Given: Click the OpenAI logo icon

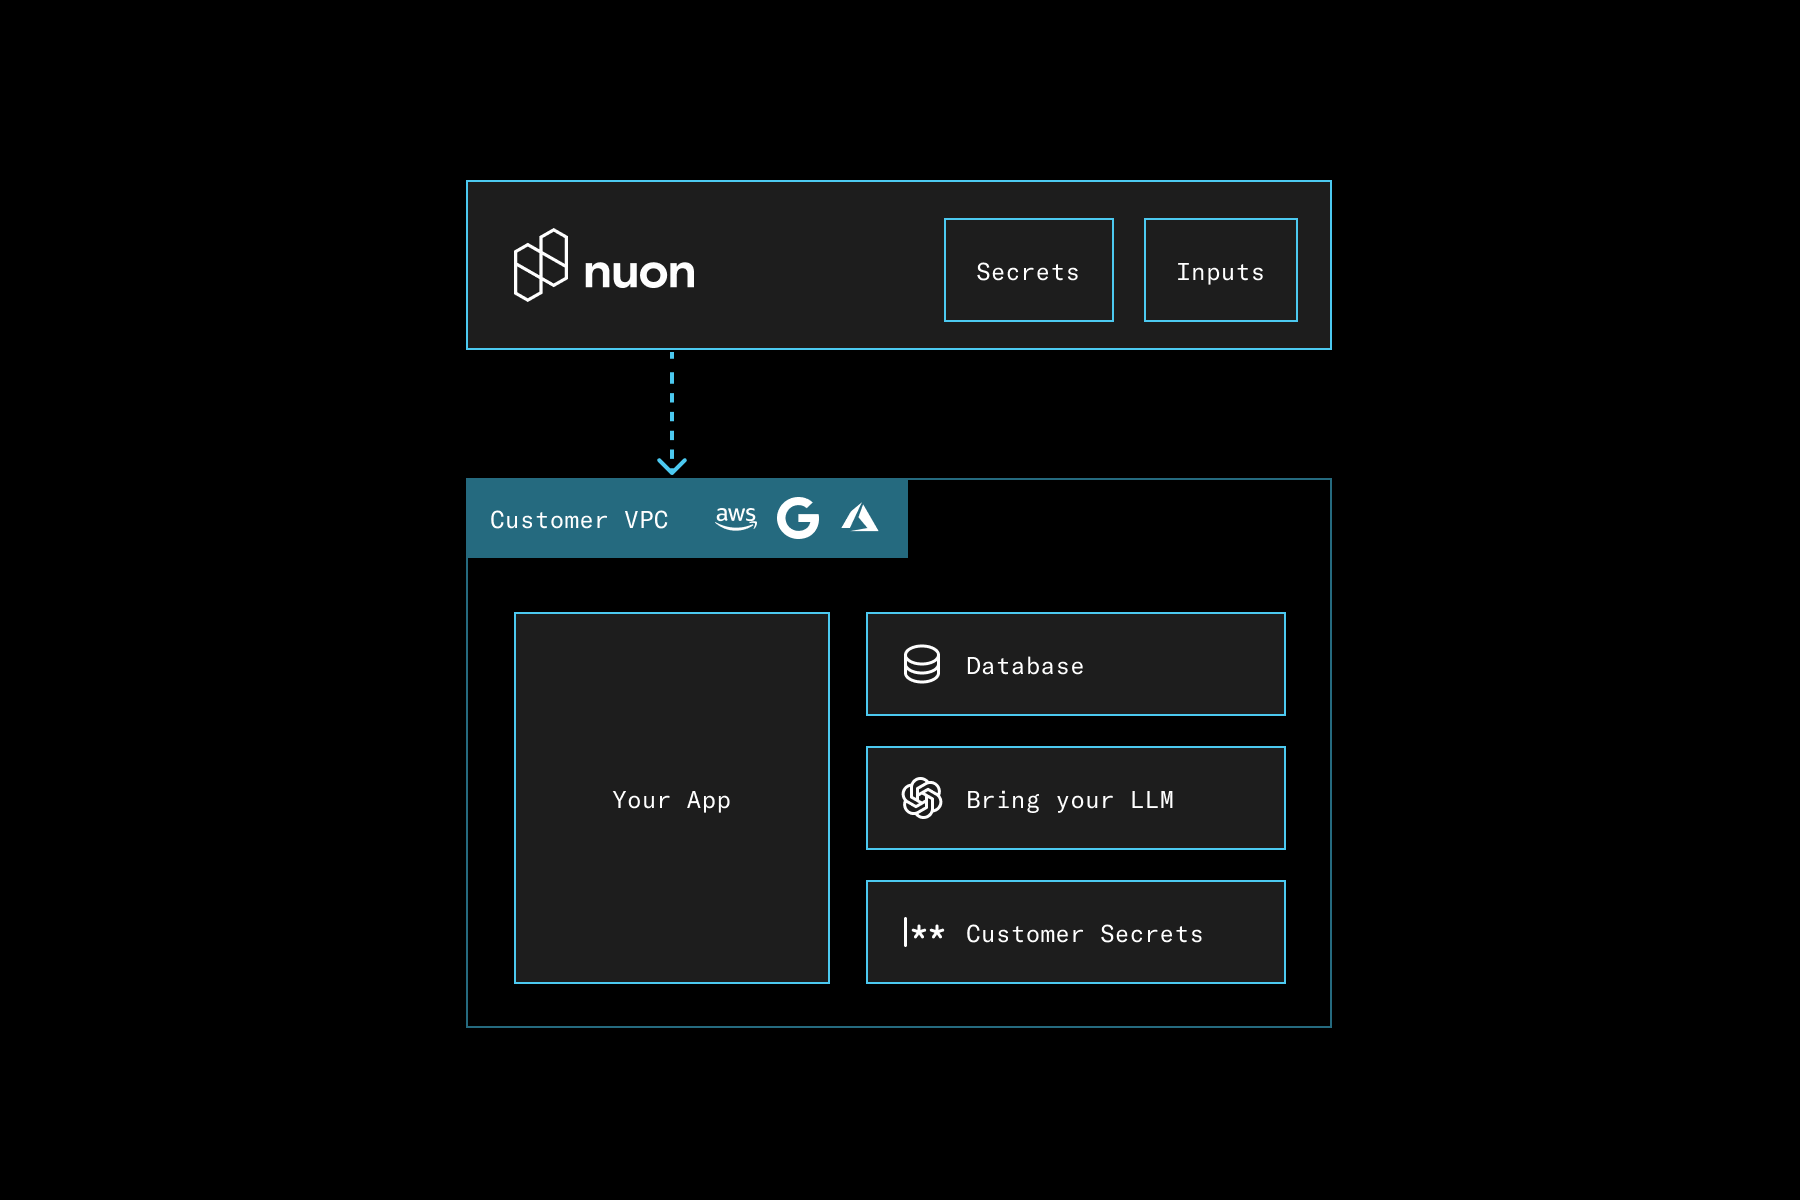Looking at the screenshot, I should click(922, 798).
